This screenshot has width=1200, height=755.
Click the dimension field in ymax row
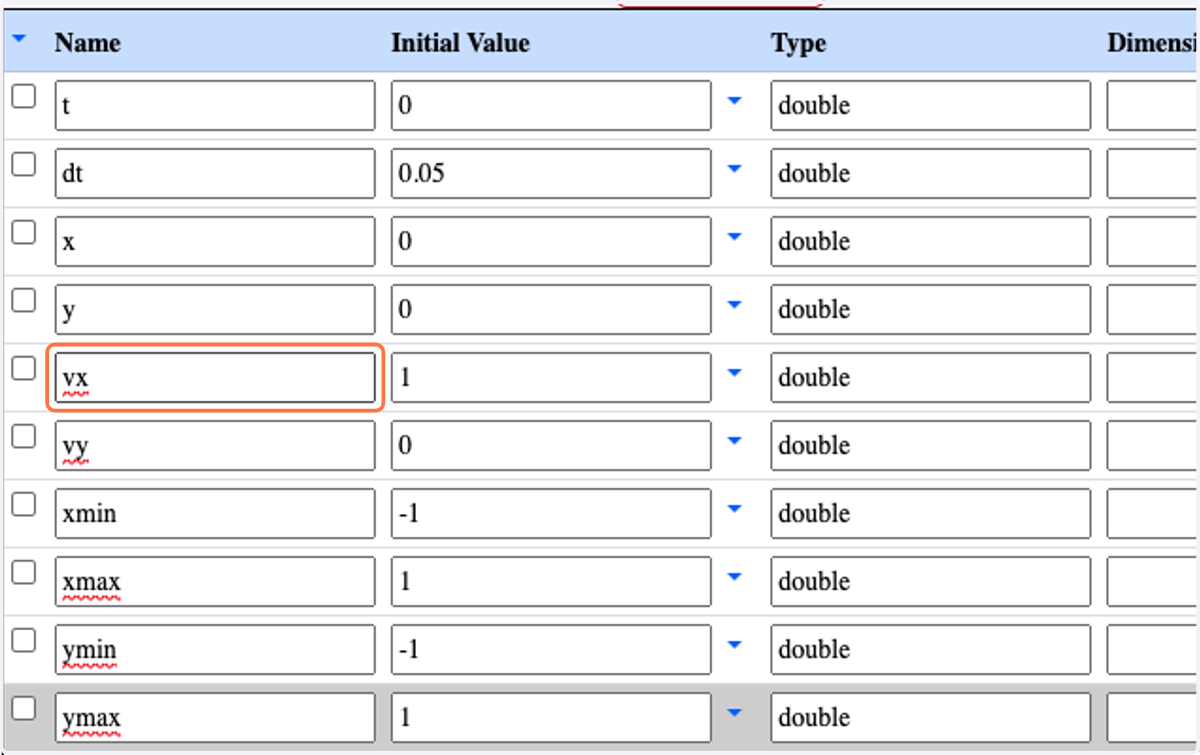(x=1153, y=718)
